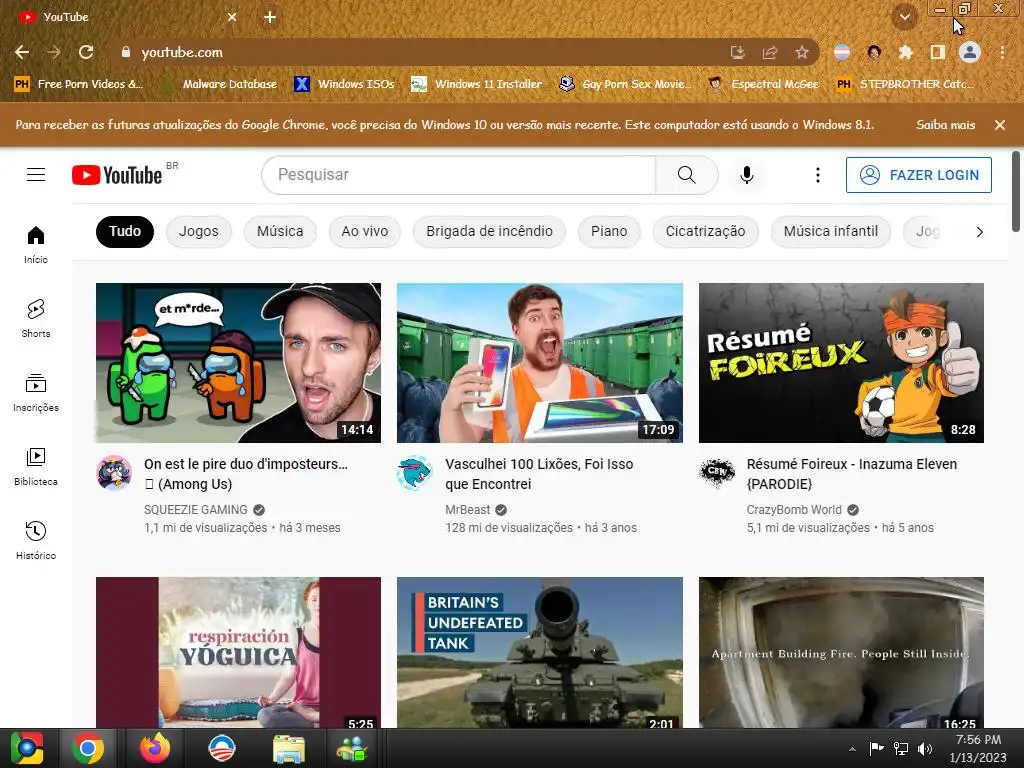Open the Chrome extensions puzzle icon
Image resolution: width=1024 pixels, height=768 pixels.
coord(906,52)
